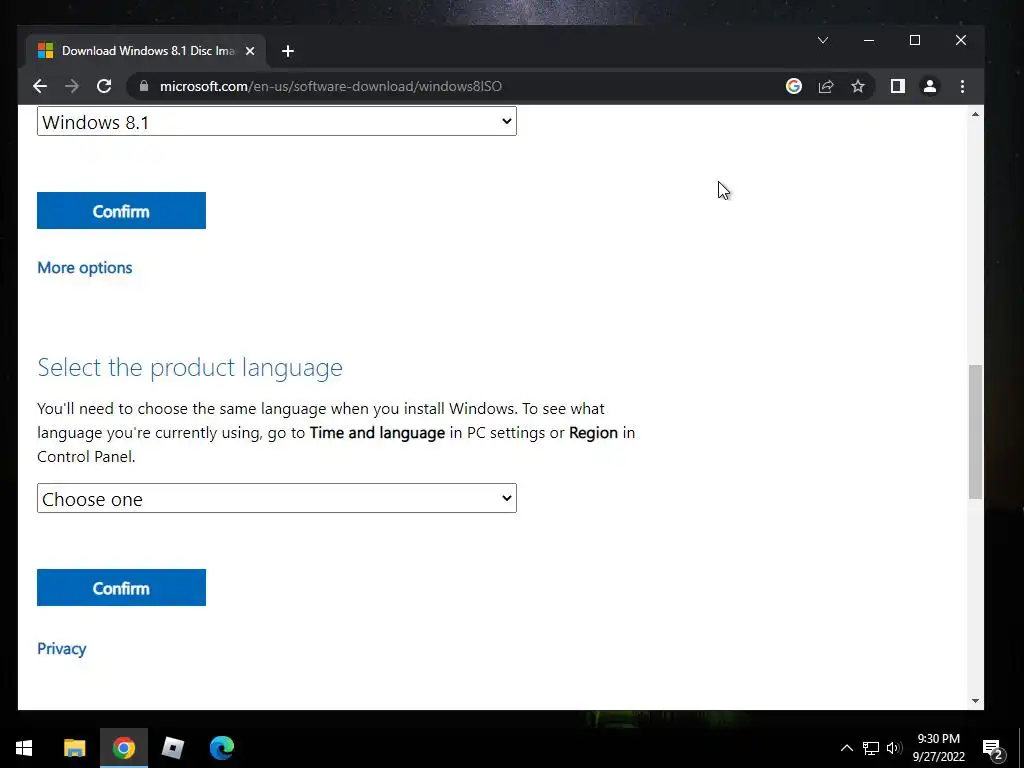Image resolution: width=1024 pixels, height=768 pixels.
Task: Click the Chrome taskbar icon
Action: click(123, 748)
